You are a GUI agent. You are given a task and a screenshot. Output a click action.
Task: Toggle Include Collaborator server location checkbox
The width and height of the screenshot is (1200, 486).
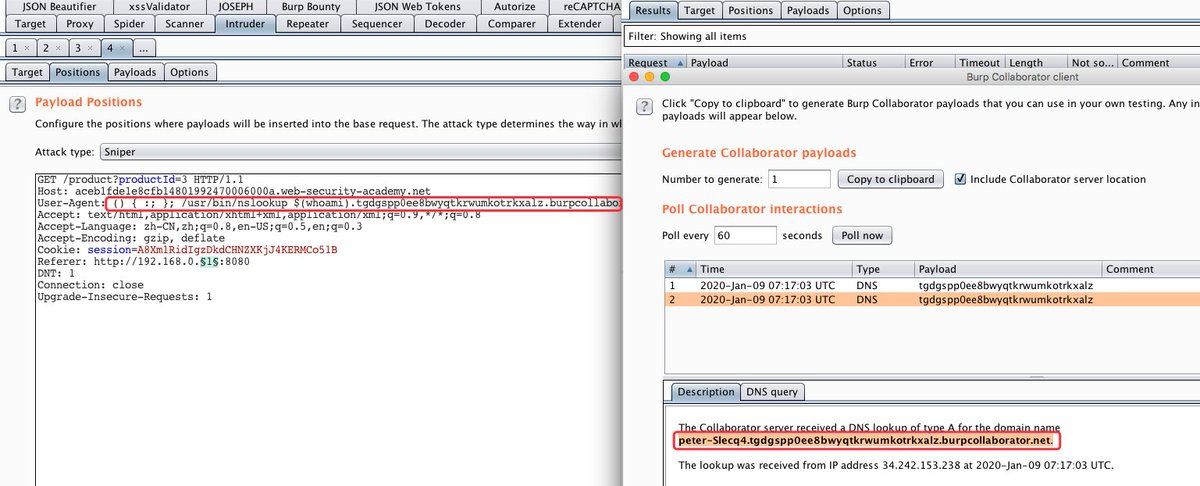pos(962,179)
